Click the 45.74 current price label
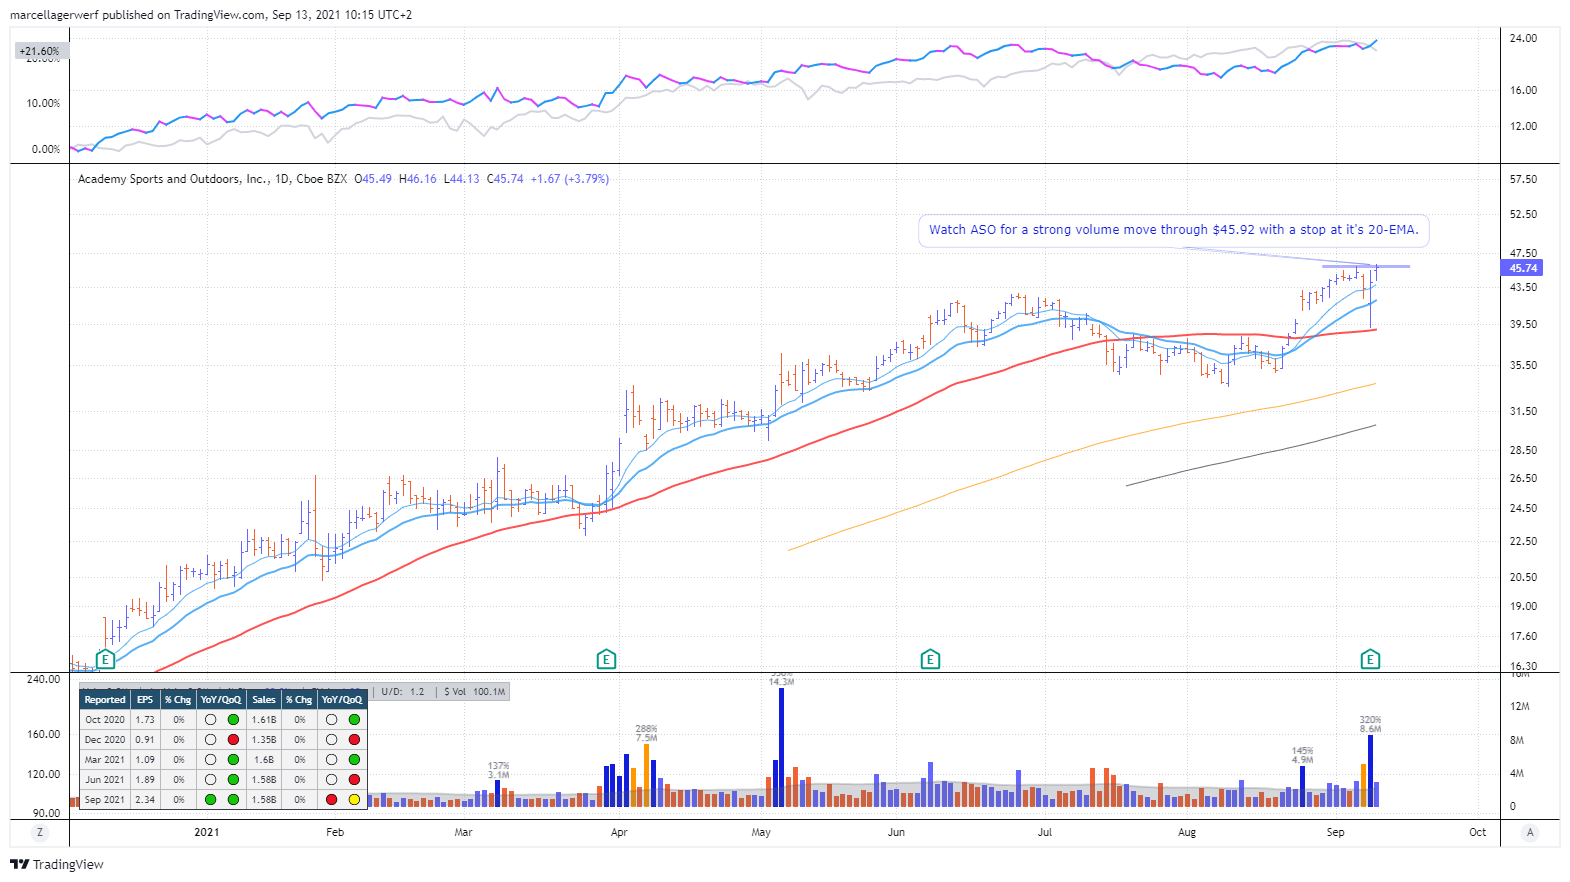Screen dimensions: 1570x882 pos(1522,268)
